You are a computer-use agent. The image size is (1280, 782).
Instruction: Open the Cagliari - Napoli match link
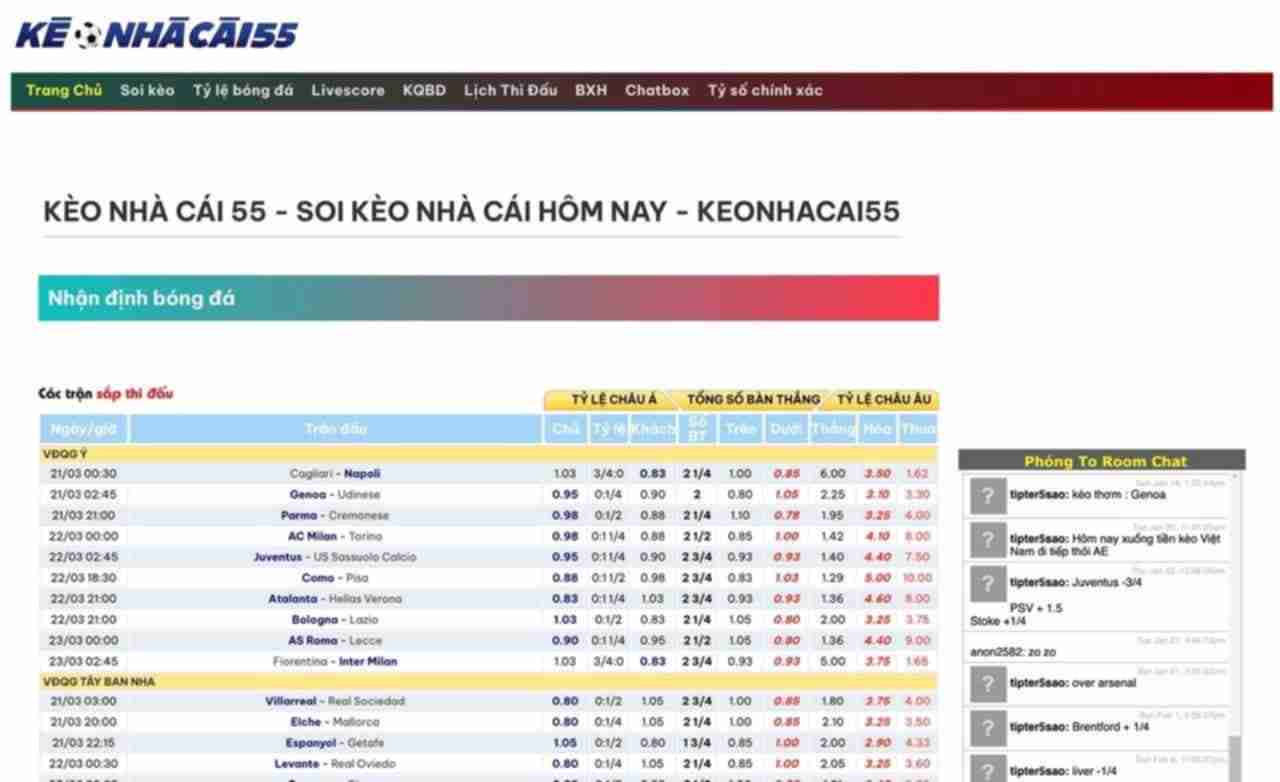pyautogui.click(x=334, y=474)
